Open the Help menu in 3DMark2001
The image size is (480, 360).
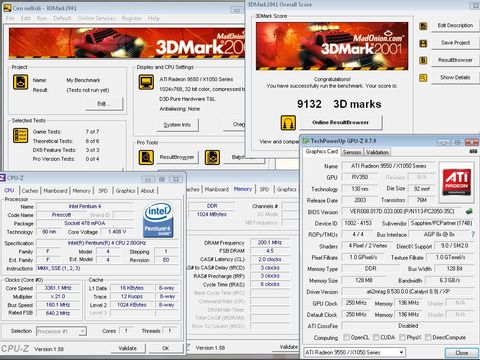point(154,18)
